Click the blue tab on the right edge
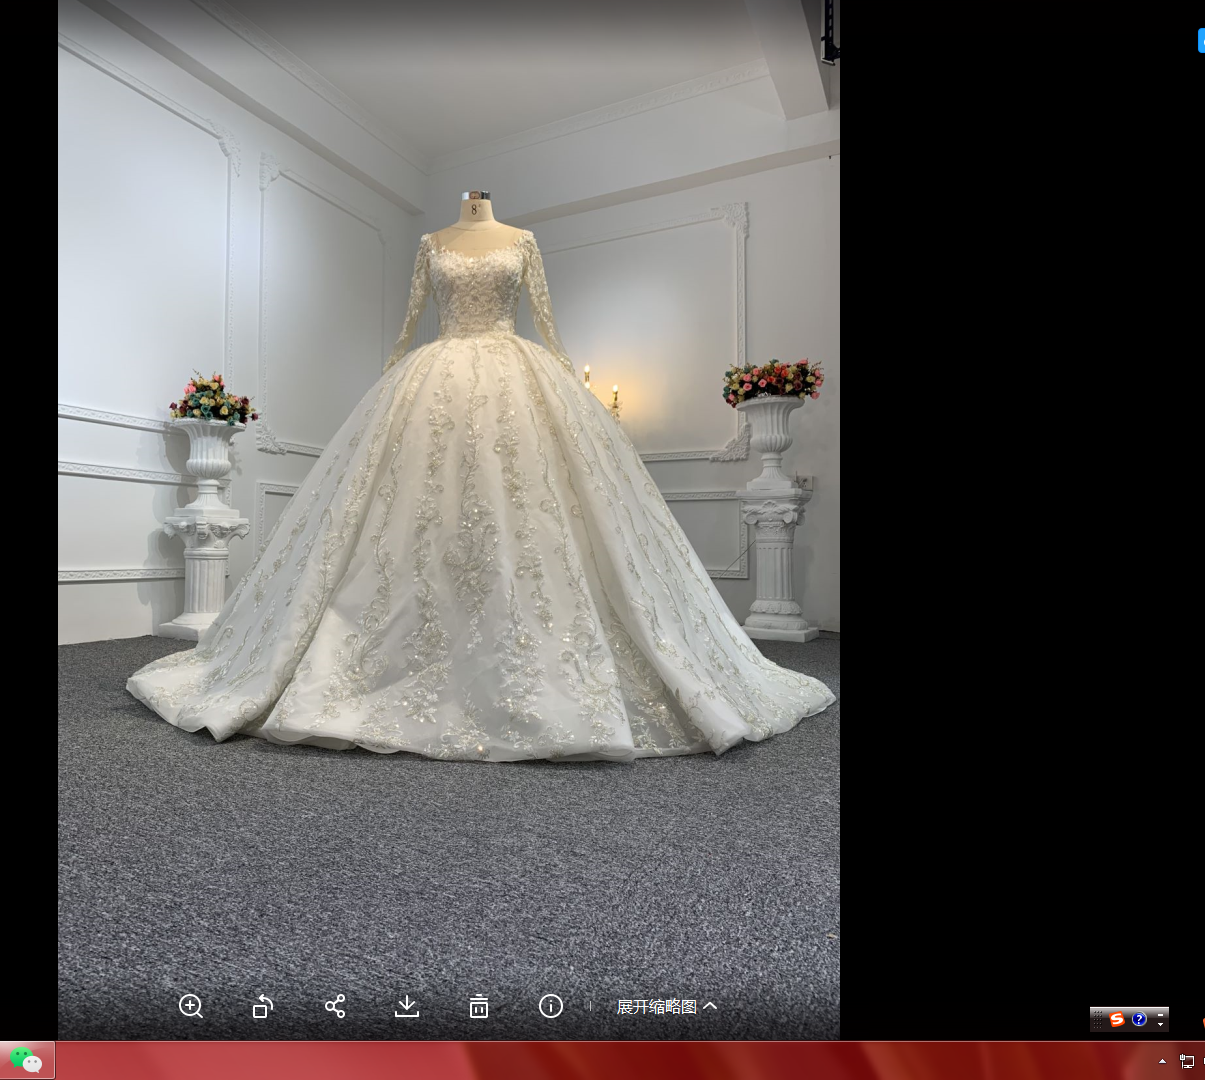 [1200, 41]
